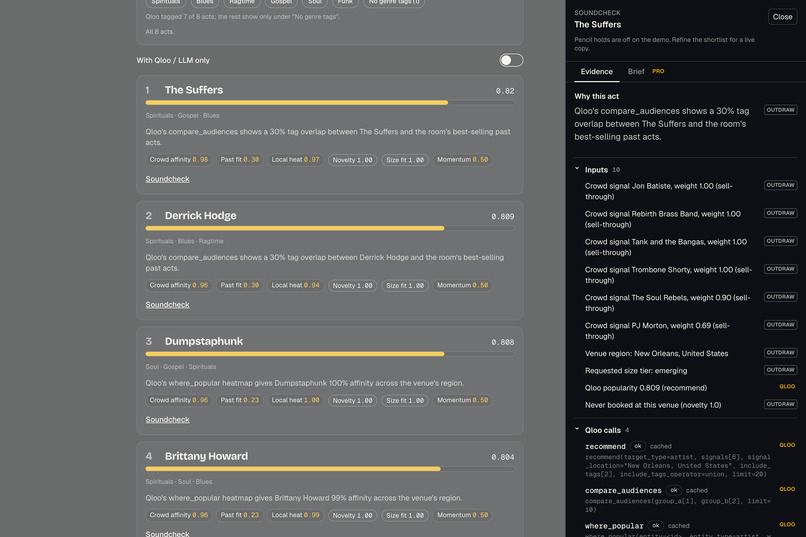Image resolution: width=806 pixels, height=537 pixels.
Task: Click ok status badge on where_popular
Action: point(655,526)
